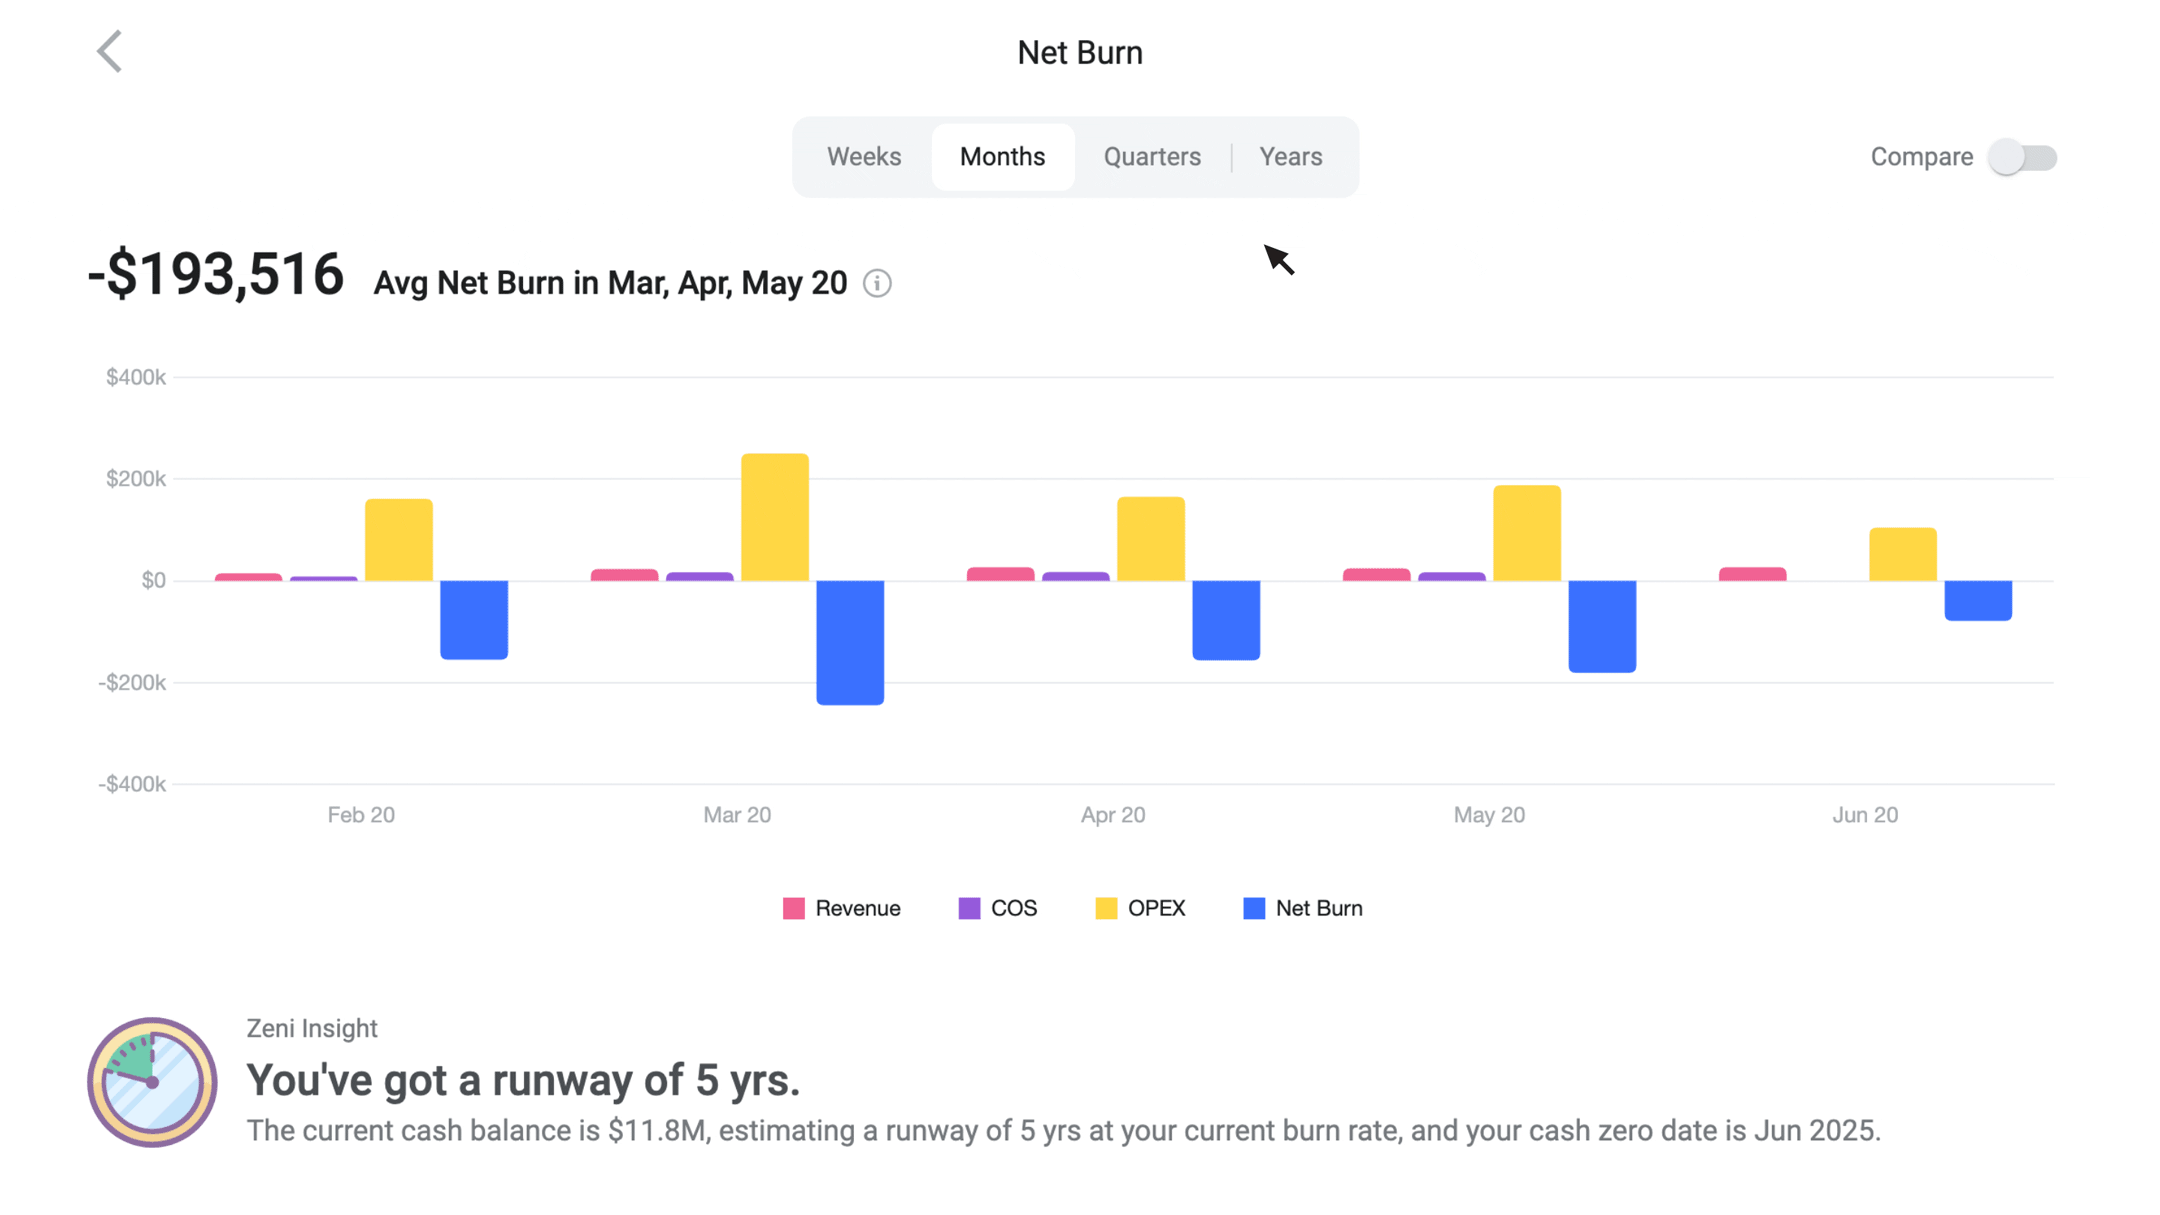Switch to the Years tab
The image size is (2160, 1215).
(1290, 157)
